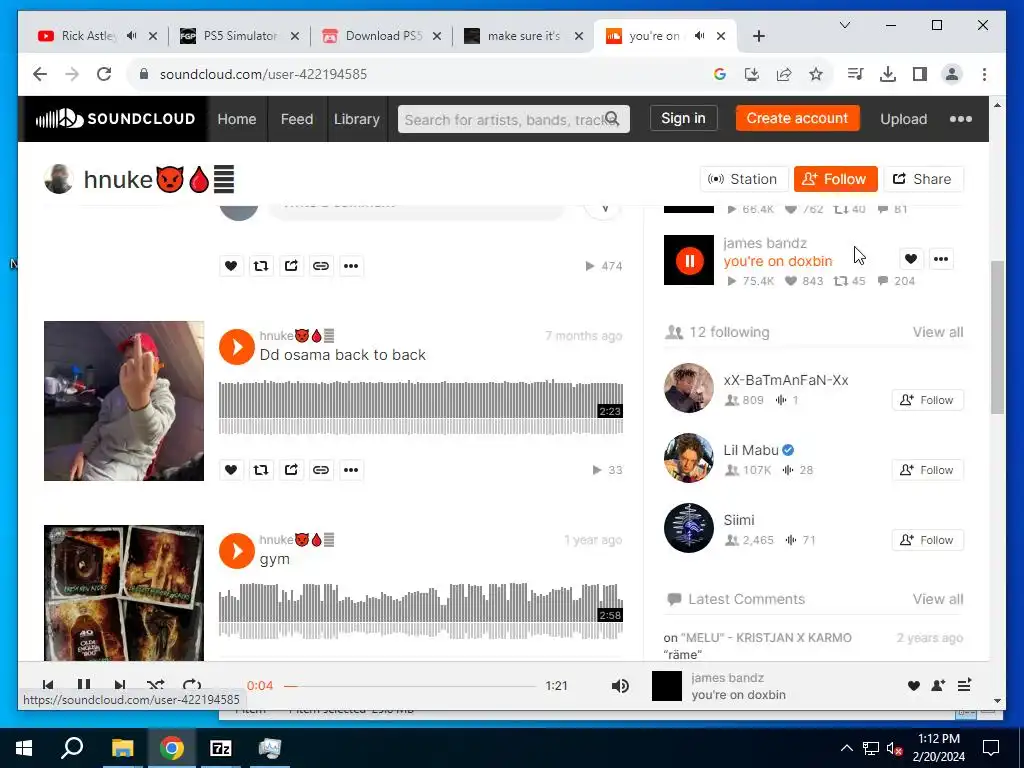The image size is (1024, 768).
Task: Open the tab search chevron
Action: pos(844,25)
